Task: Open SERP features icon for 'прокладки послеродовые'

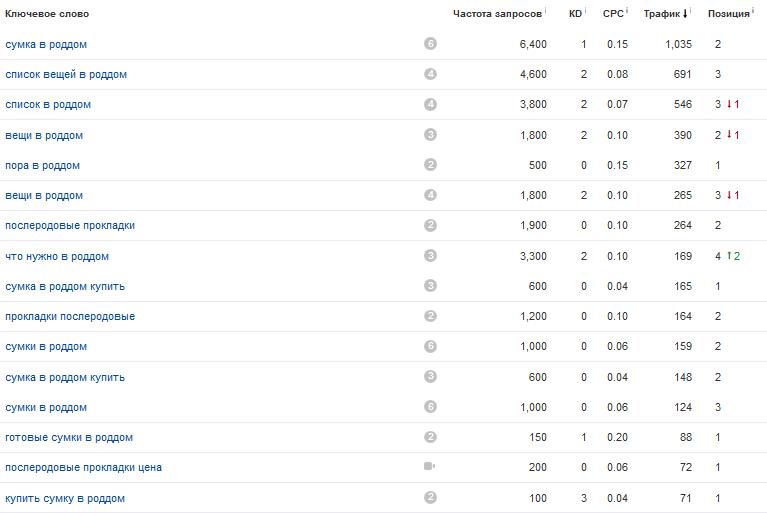Action: pyautogui.click(x=430, y=316)
